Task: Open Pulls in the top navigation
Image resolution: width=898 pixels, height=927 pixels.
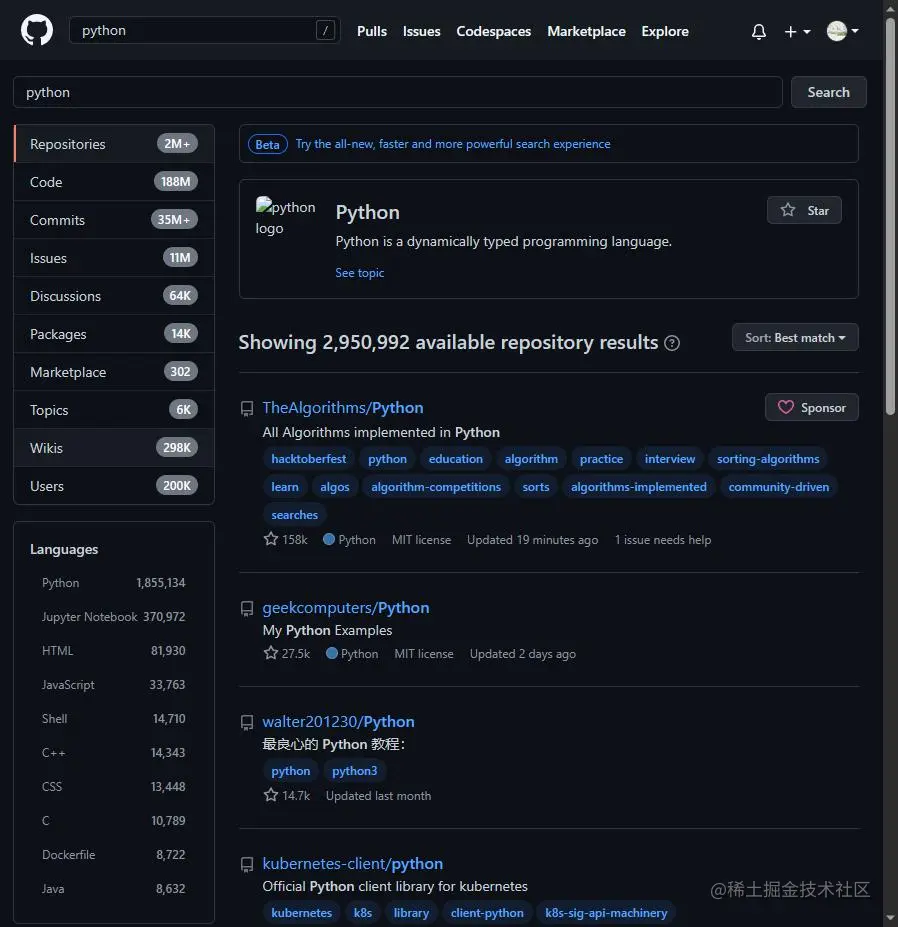Action: click(372, 31)
